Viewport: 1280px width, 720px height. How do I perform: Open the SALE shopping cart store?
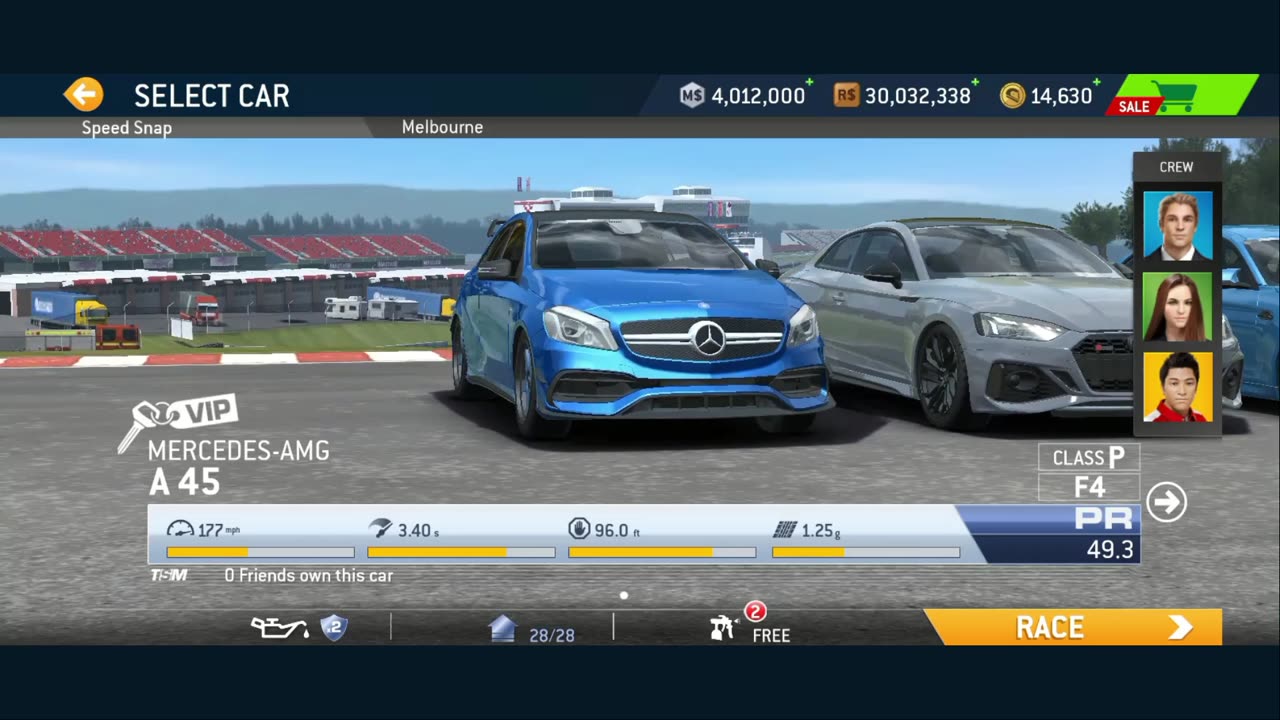(x=1181, y=96)
